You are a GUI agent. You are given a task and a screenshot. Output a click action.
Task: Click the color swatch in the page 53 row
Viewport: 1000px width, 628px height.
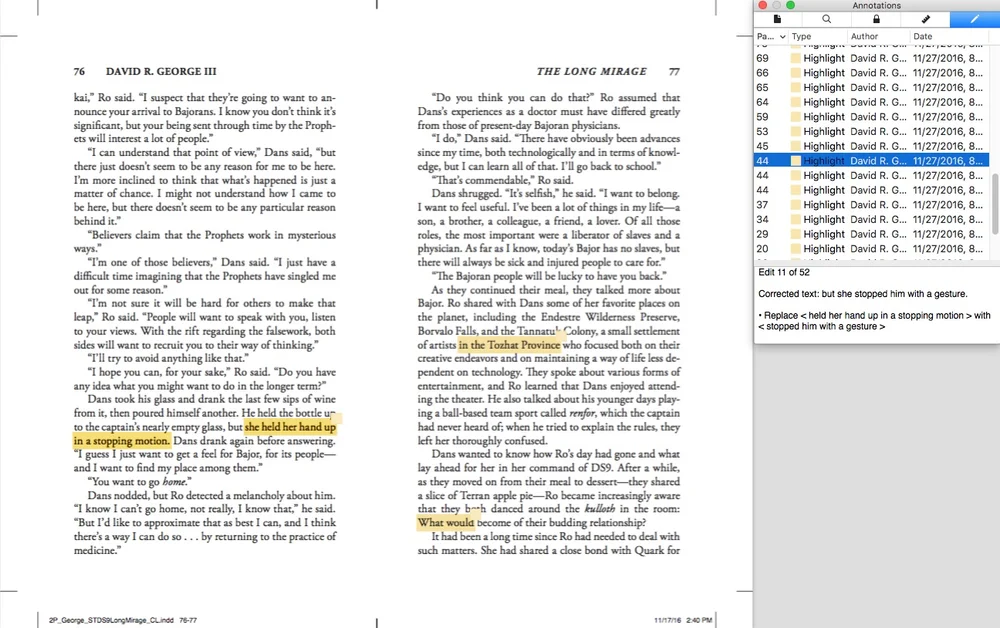click(x=795, y=131)
